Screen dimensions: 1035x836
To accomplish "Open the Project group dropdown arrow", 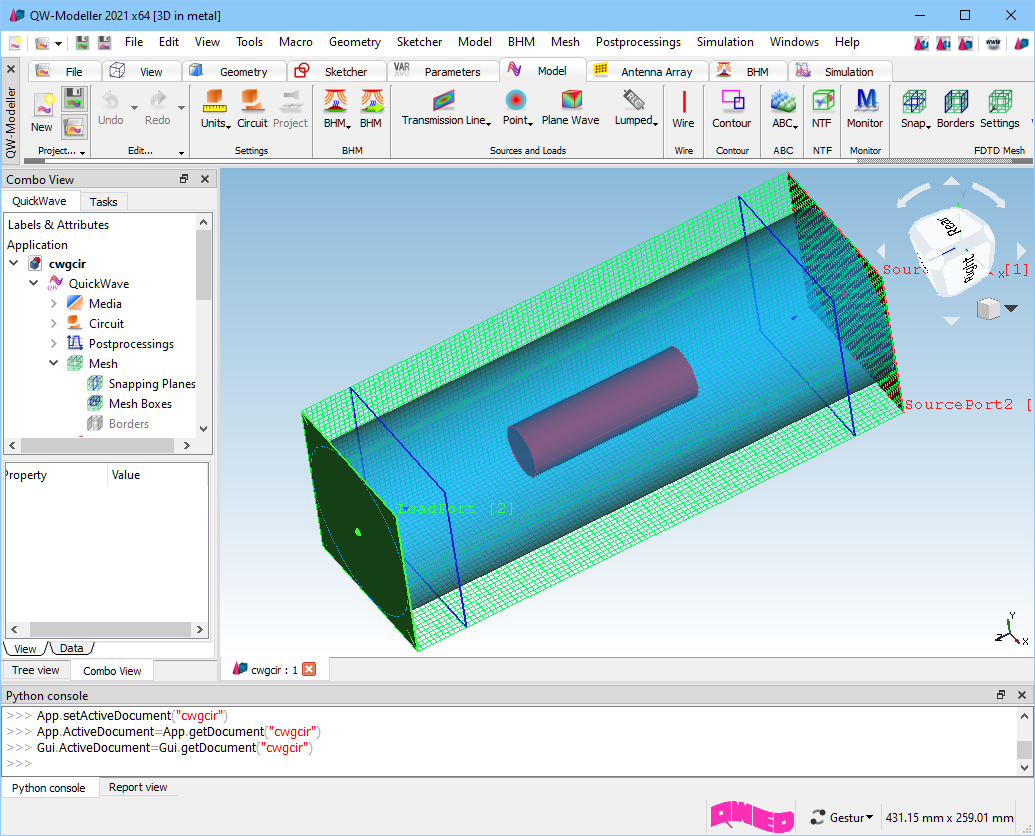I will (x=83, y=152).
